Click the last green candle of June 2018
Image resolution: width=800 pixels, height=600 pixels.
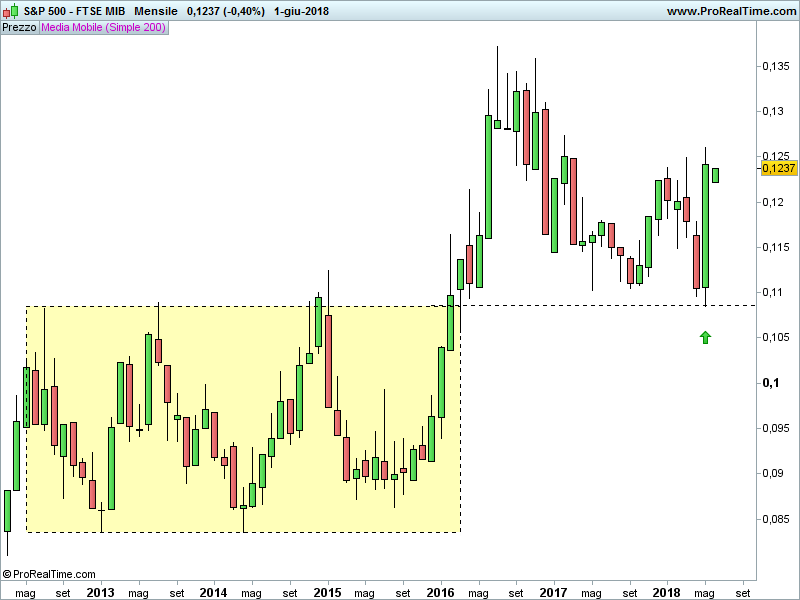click(x=715, y=175)
